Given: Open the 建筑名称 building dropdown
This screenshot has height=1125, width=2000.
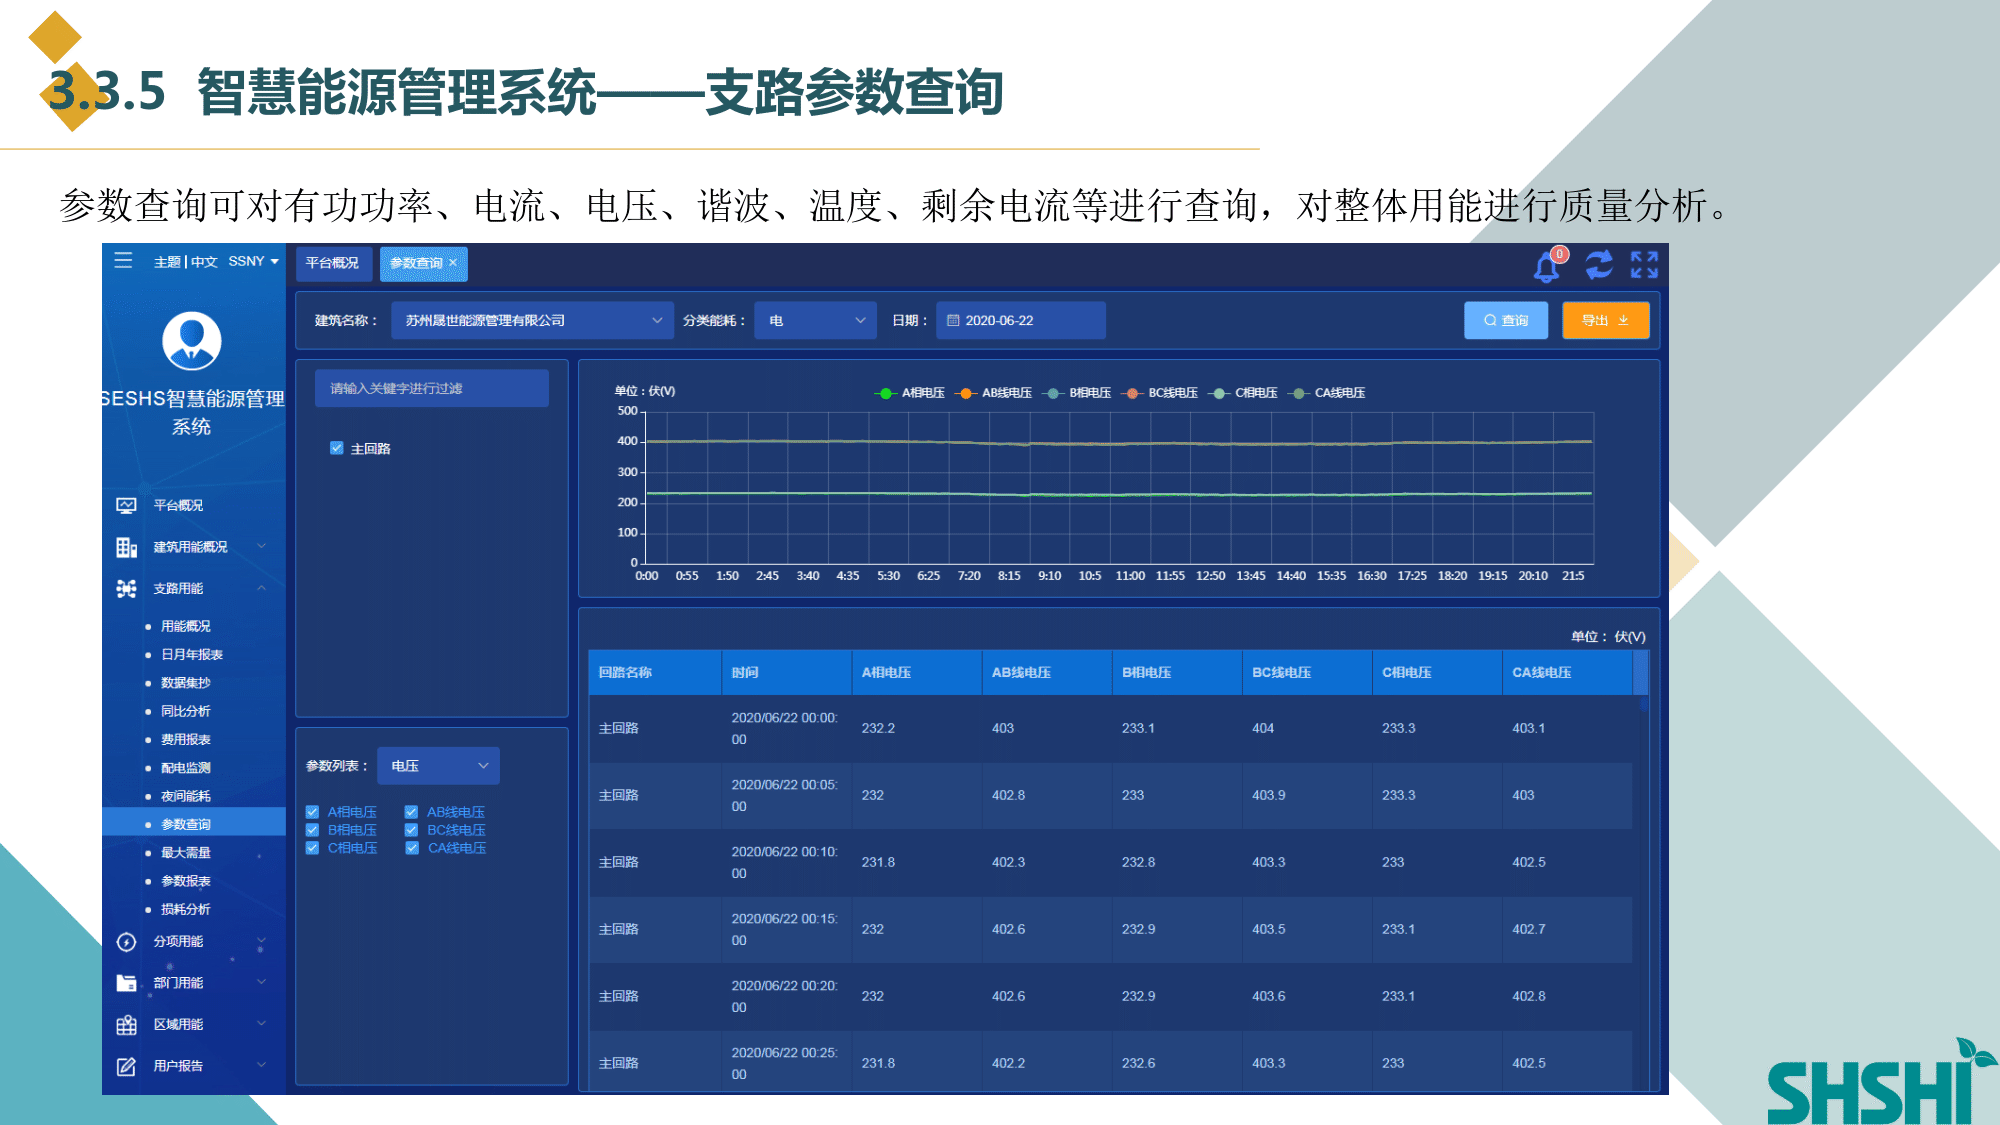Looking at the screenshot, I should (533, 321).
